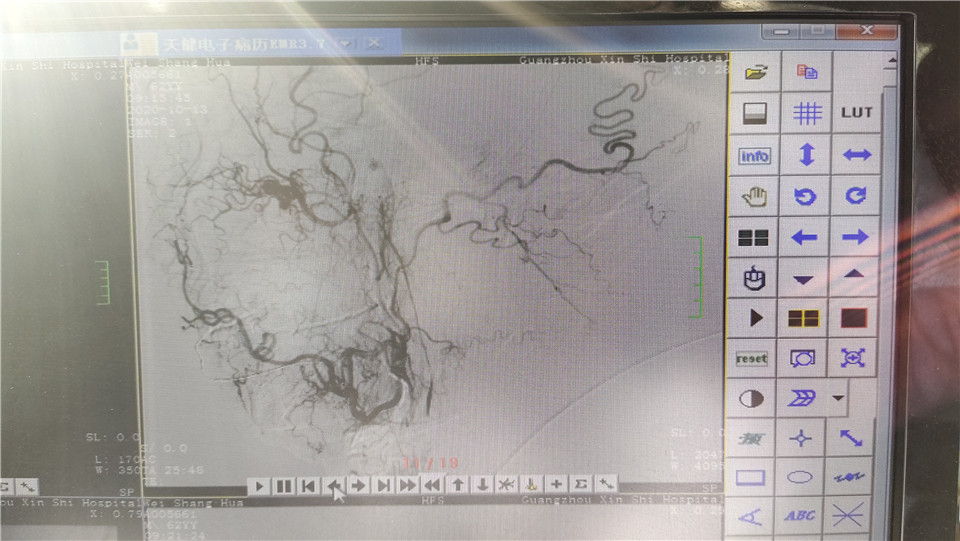
Task: Pause cine playback in bottom bar
Action: [x=284, y=487]
